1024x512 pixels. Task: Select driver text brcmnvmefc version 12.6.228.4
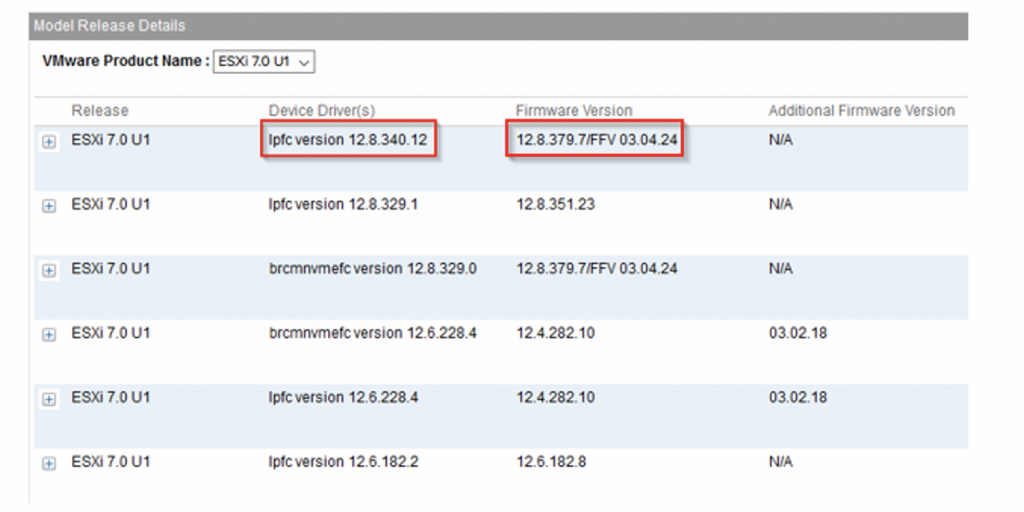372,333
